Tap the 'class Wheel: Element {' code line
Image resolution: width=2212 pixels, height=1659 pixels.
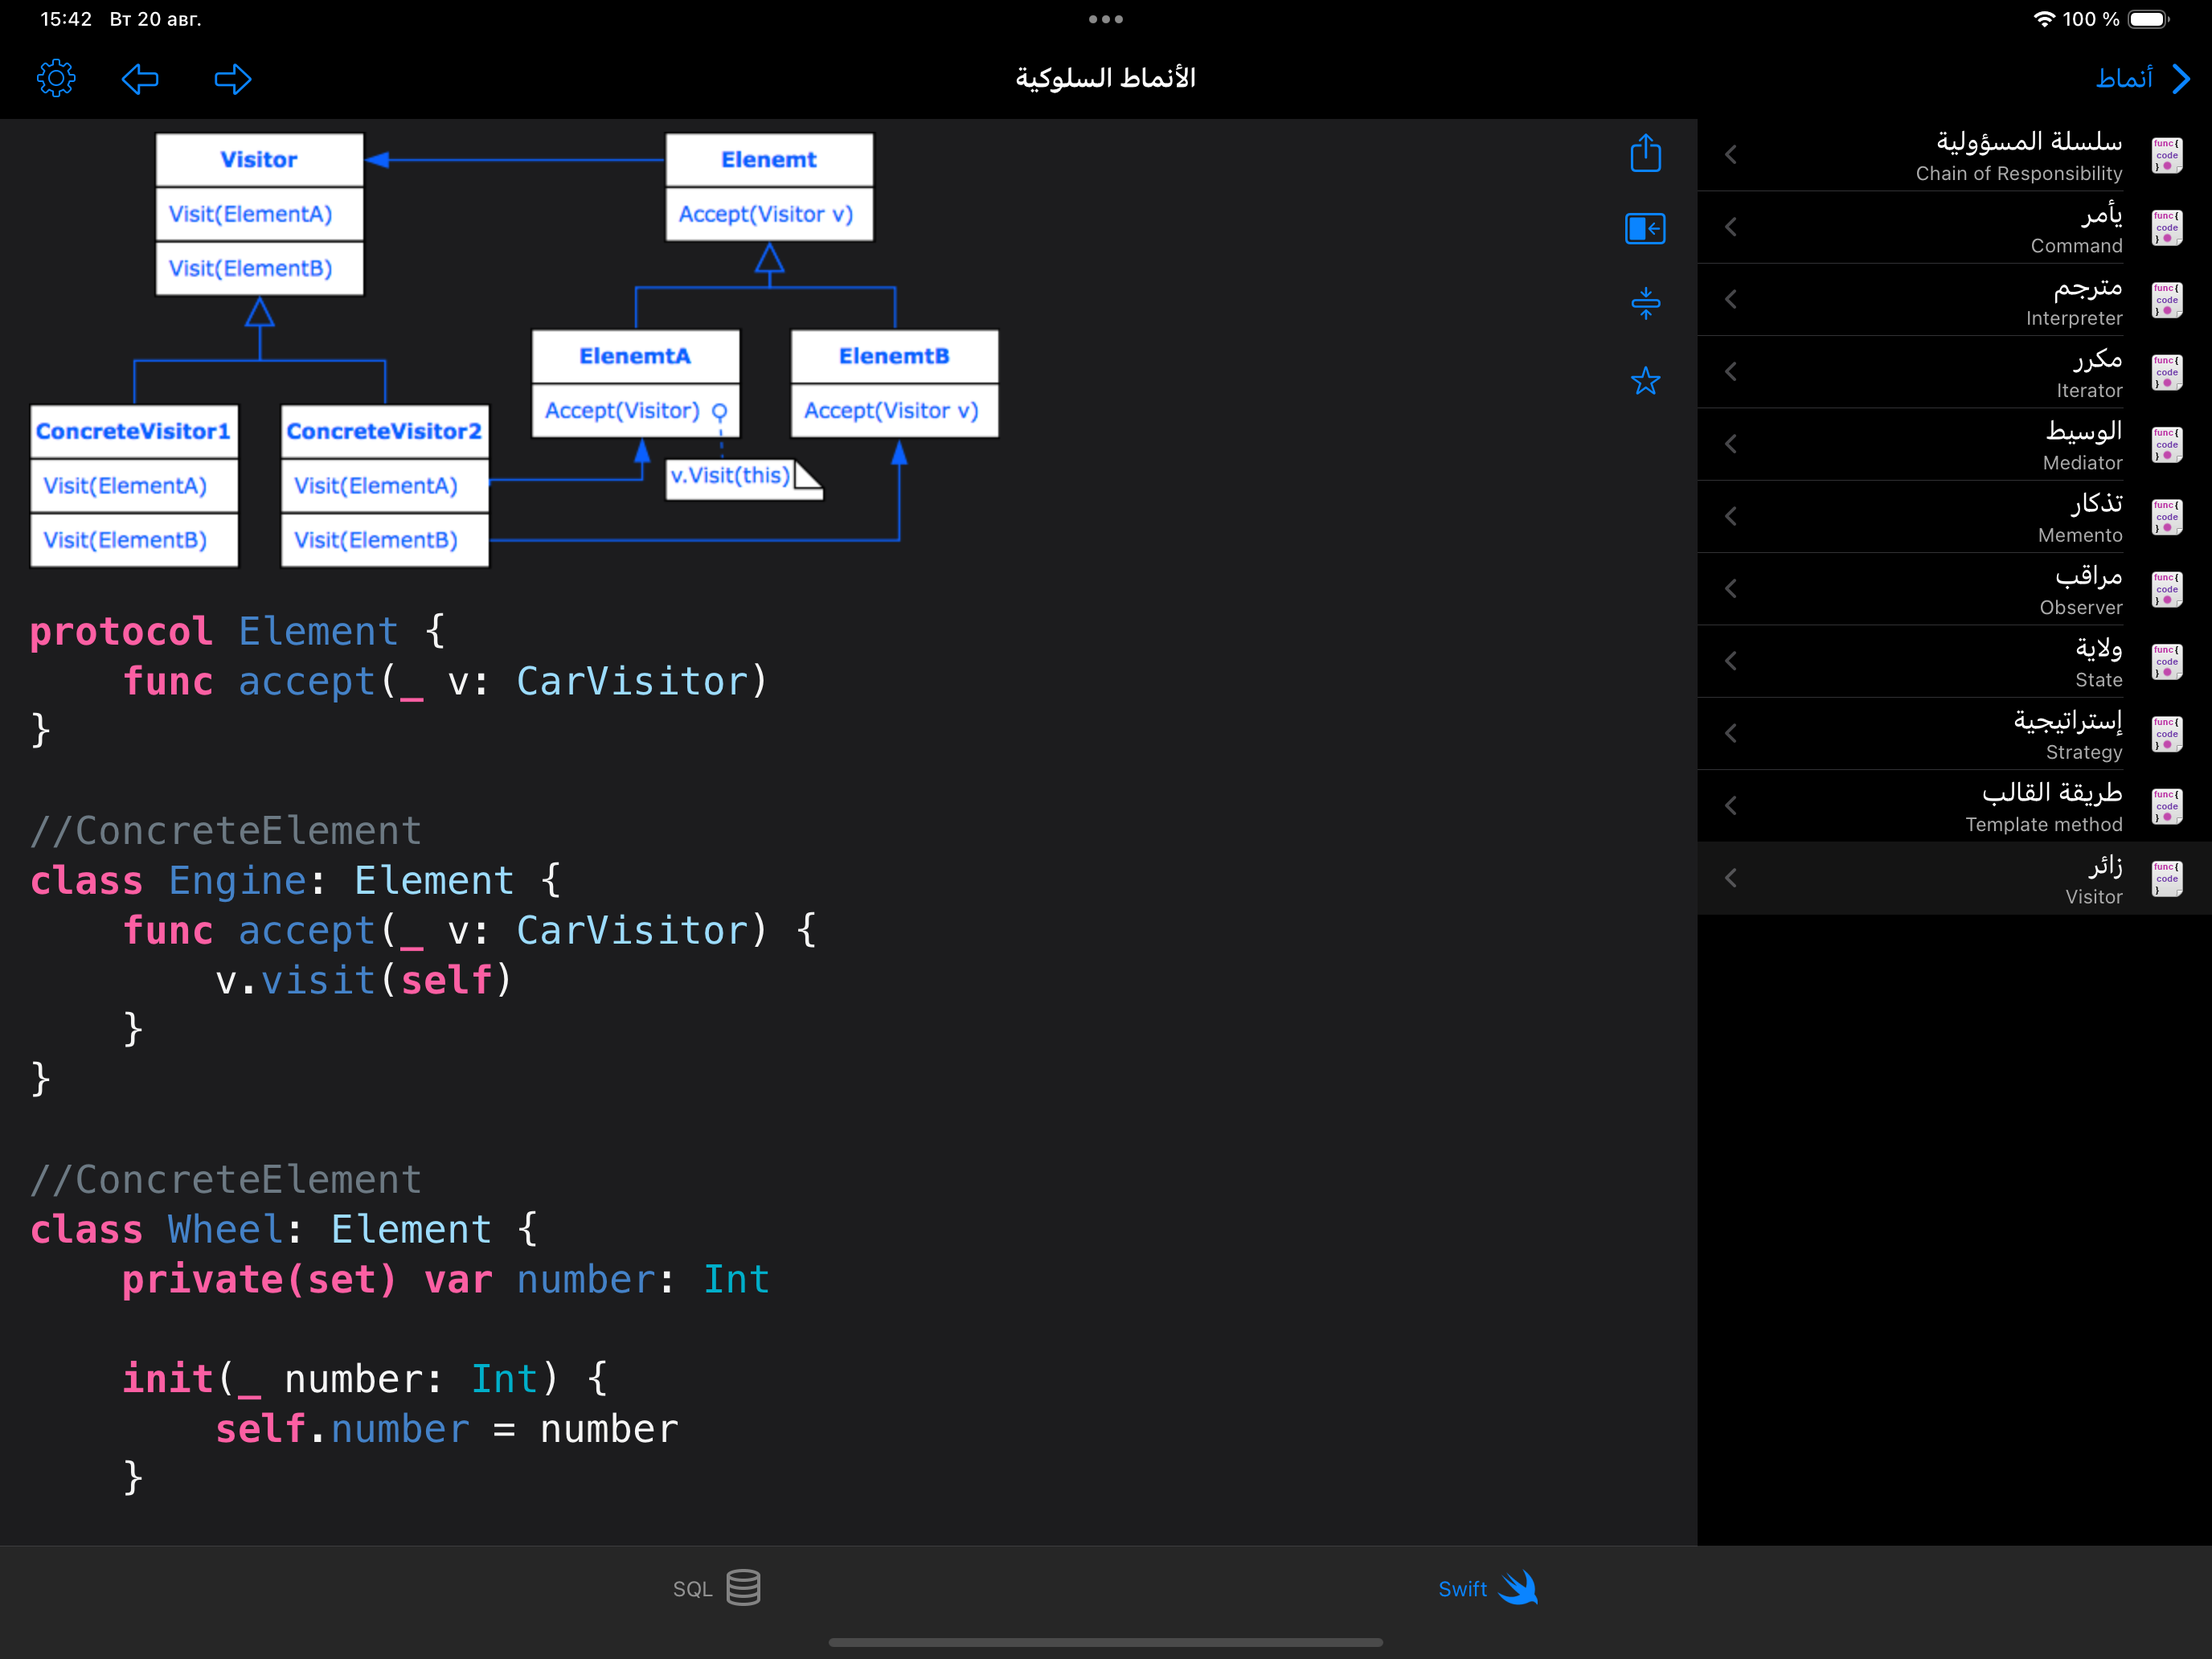click(284, 1230)
